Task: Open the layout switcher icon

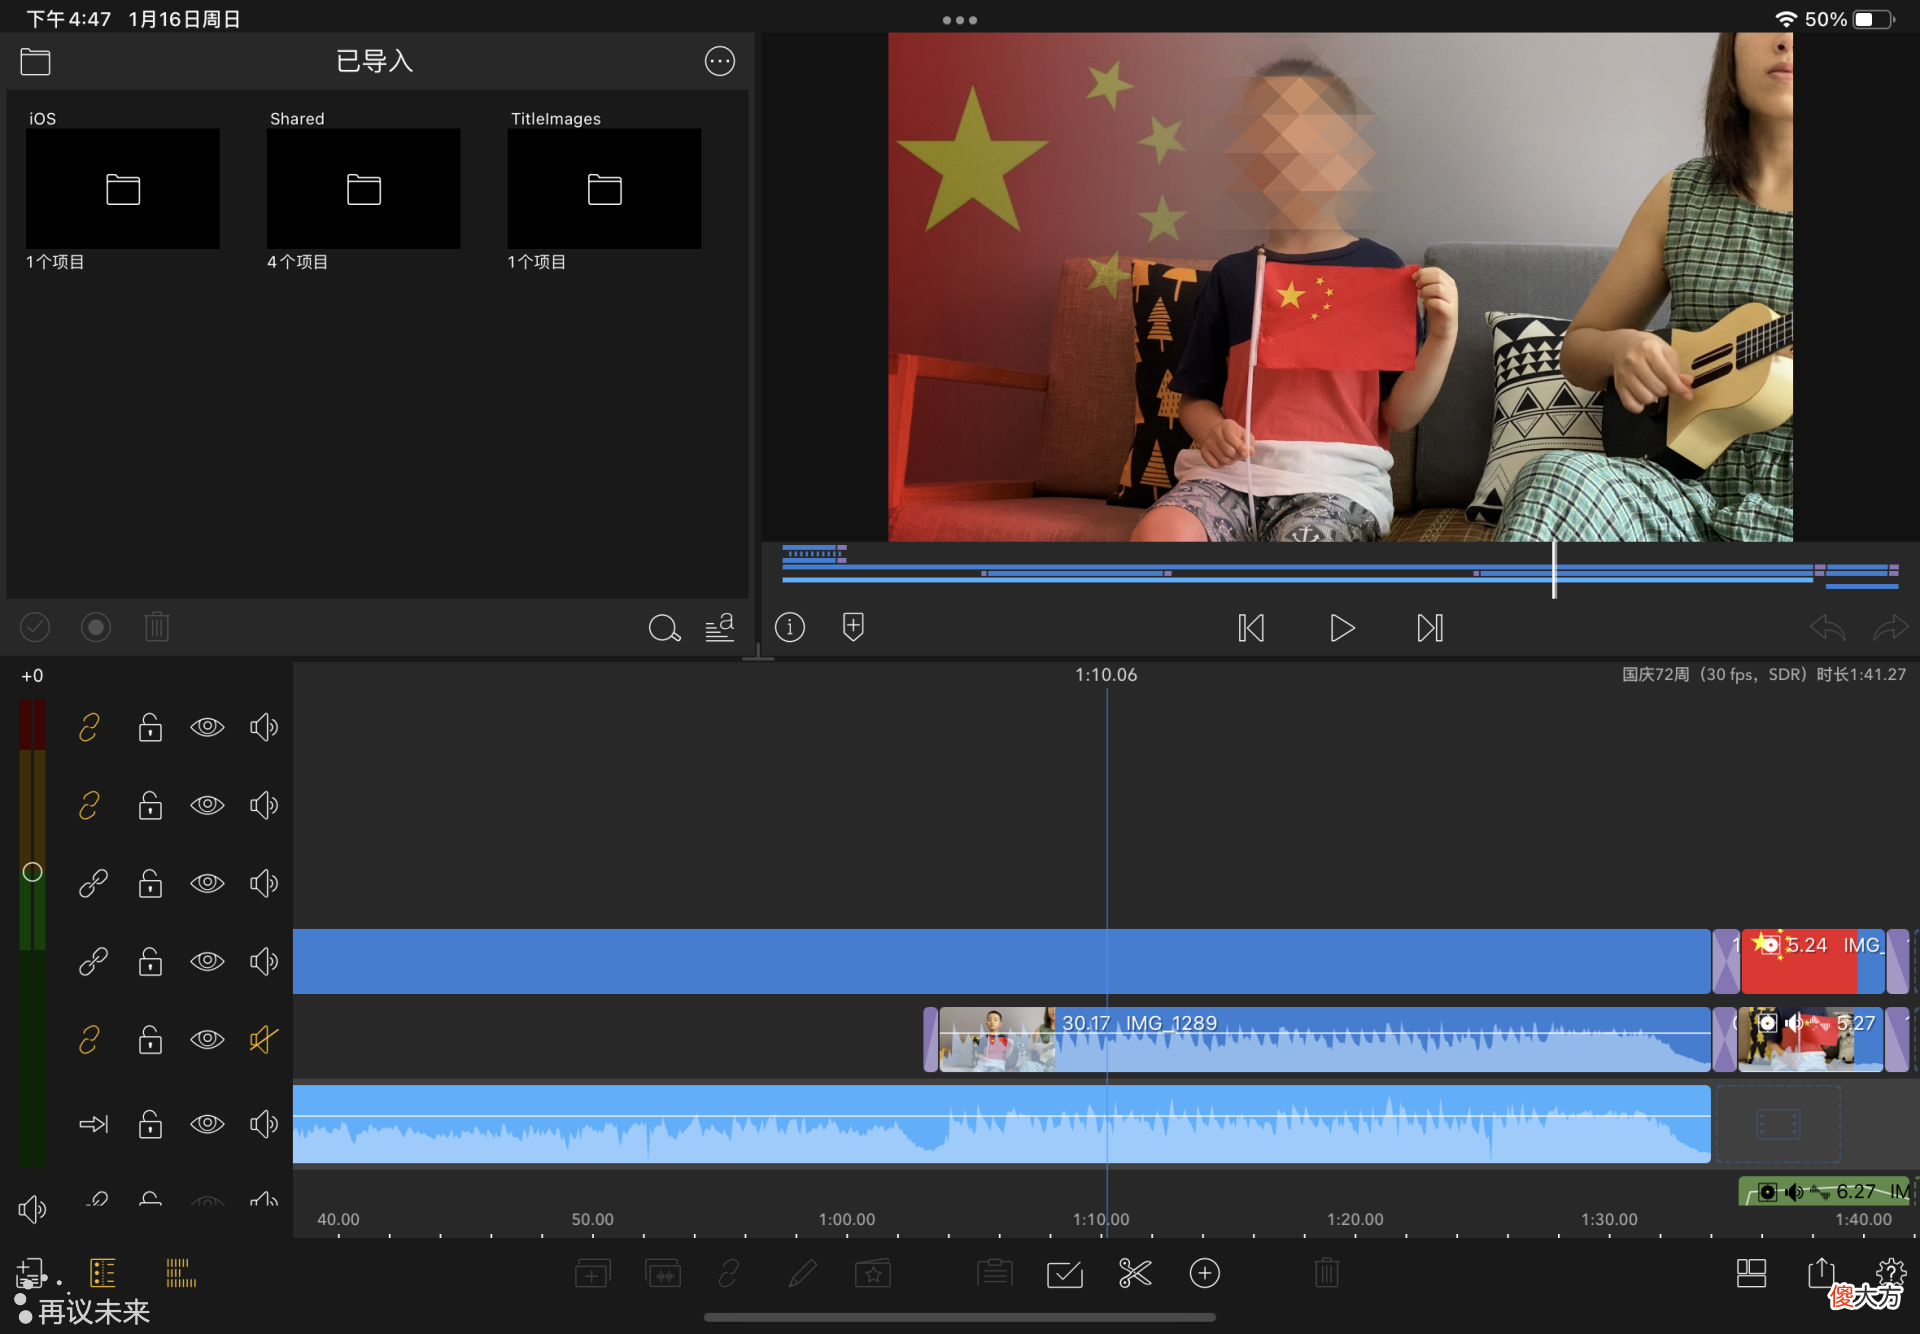Action: (x=1751, y=1273)
